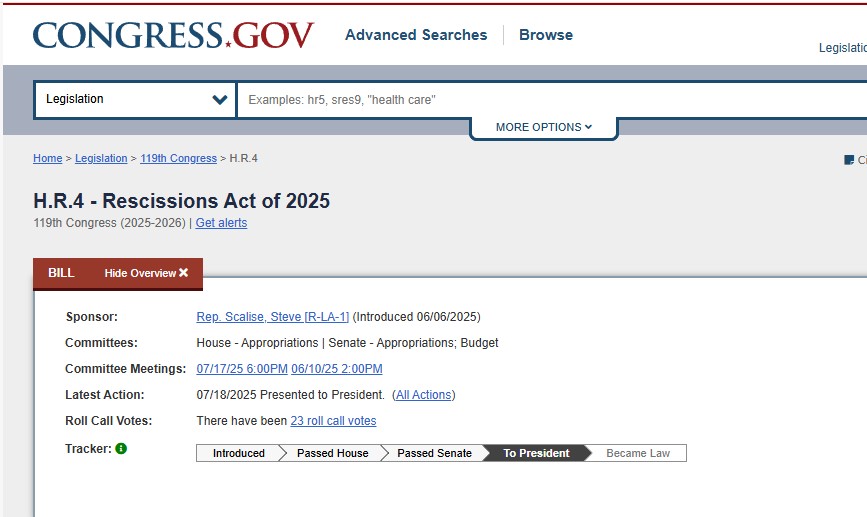Screen dimensions: 867x517
Task: Open the 23 roll call votes link
Action: click(333, 421)
